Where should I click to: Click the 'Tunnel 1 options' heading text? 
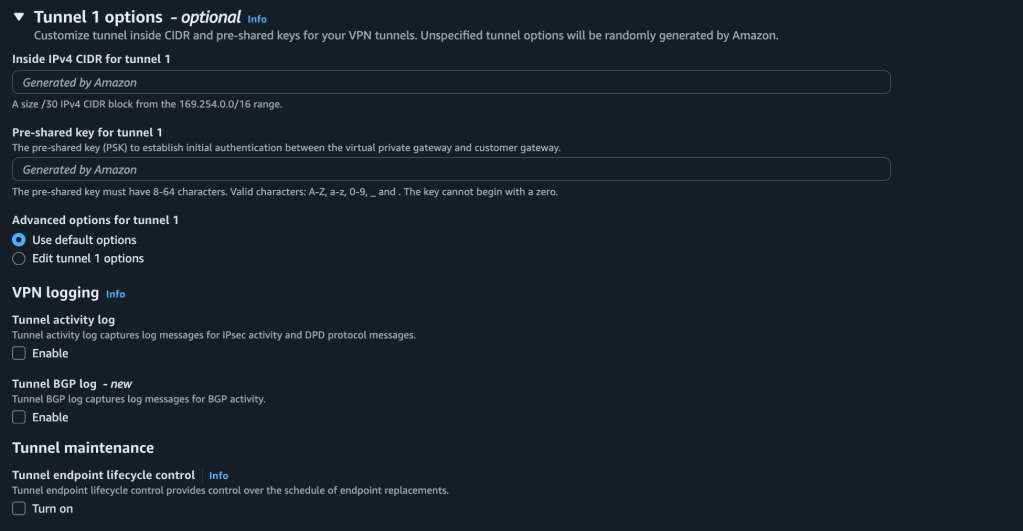(98, 17)
